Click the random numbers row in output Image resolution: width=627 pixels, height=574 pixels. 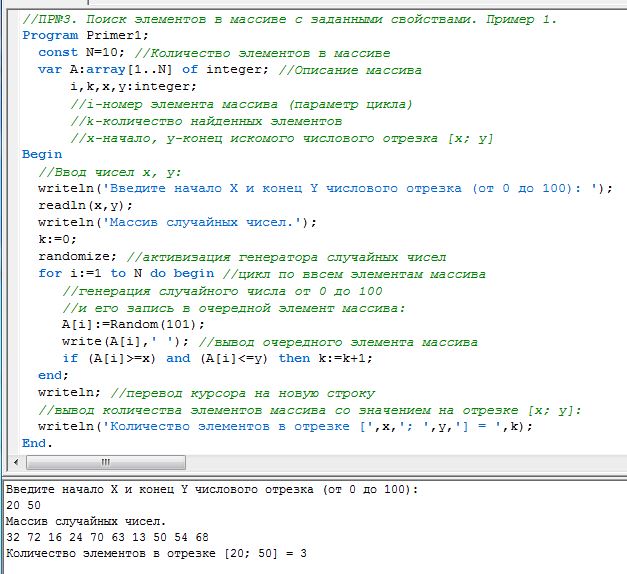click(x=107, y=537)
